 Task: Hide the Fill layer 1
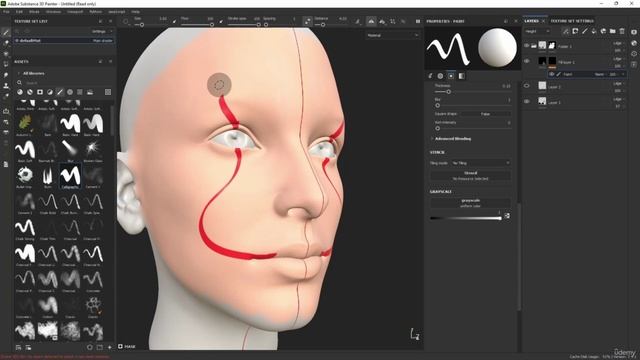tap(527, 61)
